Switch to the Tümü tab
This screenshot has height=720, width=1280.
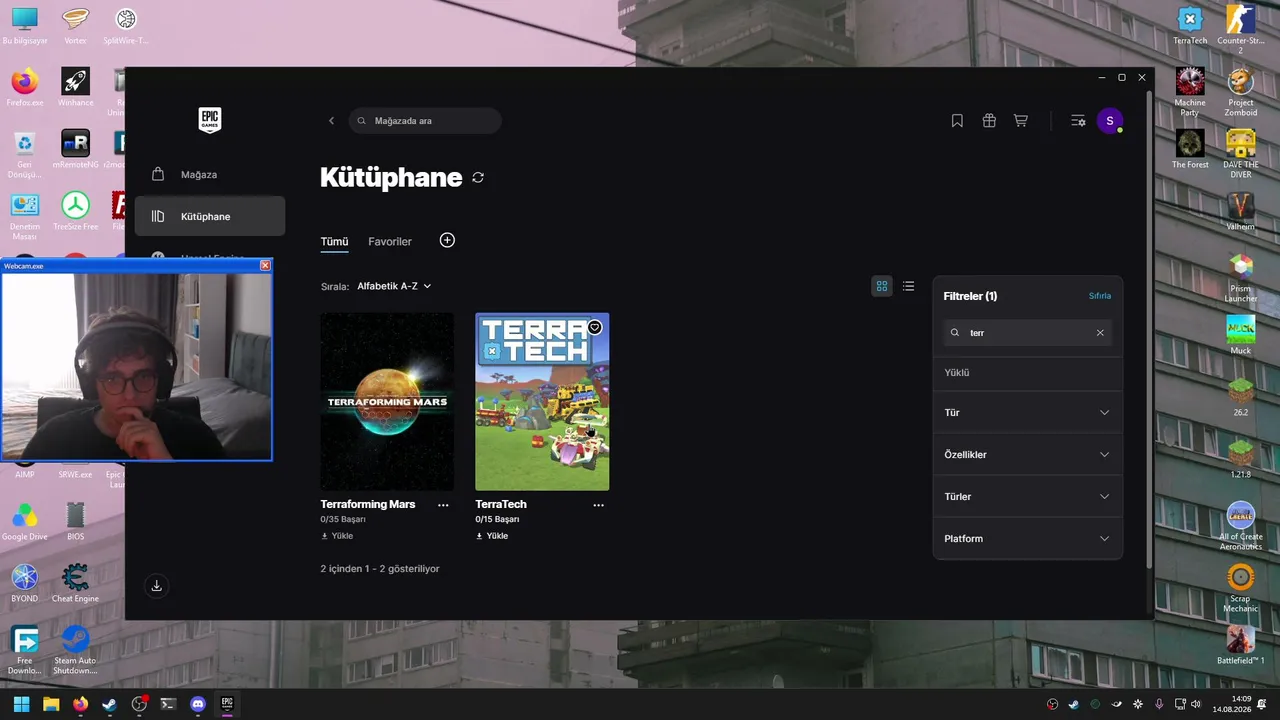pos(334,242)
